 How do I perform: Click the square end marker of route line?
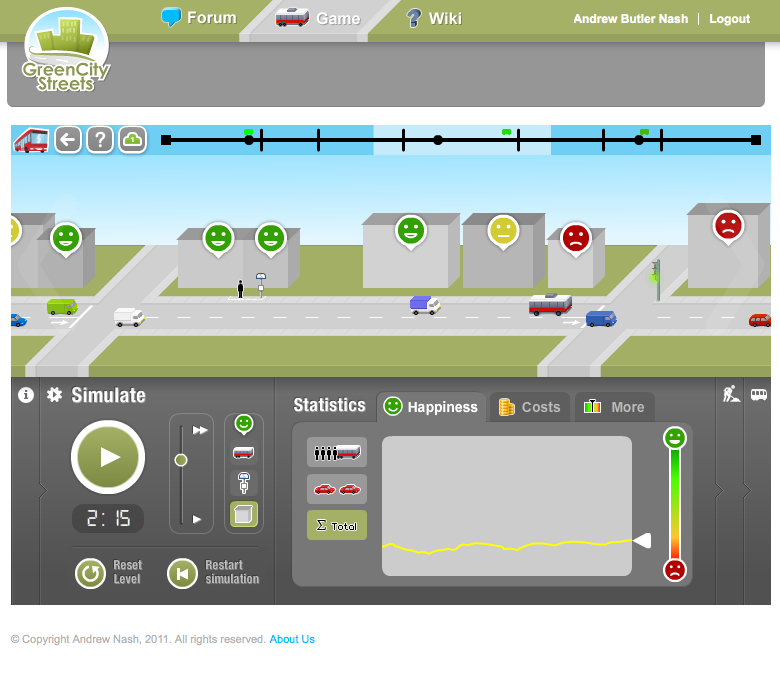[756, 140]
